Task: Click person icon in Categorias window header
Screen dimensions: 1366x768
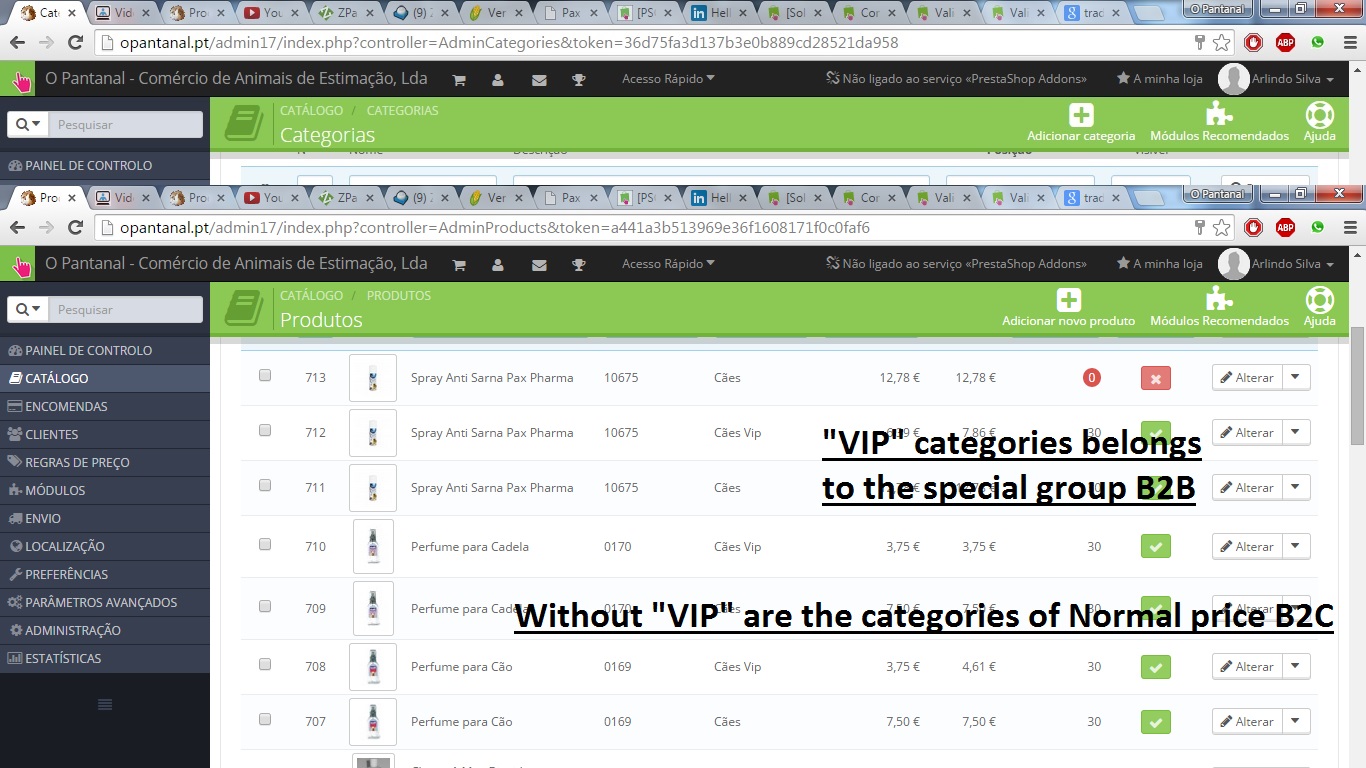Action: 498,80
